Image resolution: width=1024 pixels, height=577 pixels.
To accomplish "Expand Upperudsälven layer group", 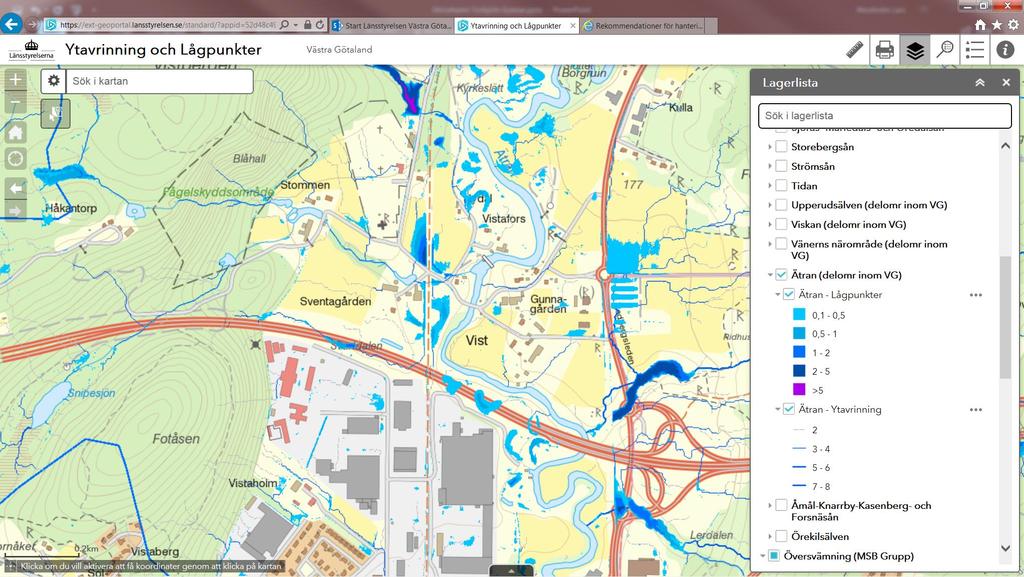I will point(770,205).
